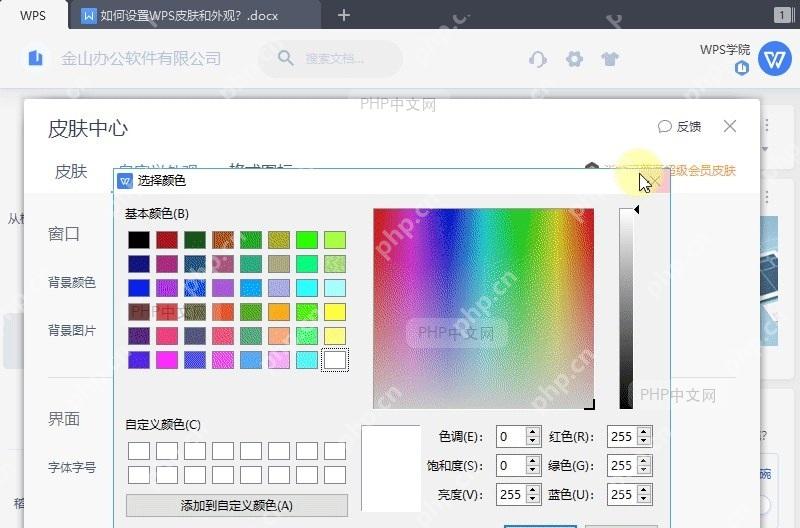
Task: Increase the 饱和度 saturation value
Action: tap(533, 461)
